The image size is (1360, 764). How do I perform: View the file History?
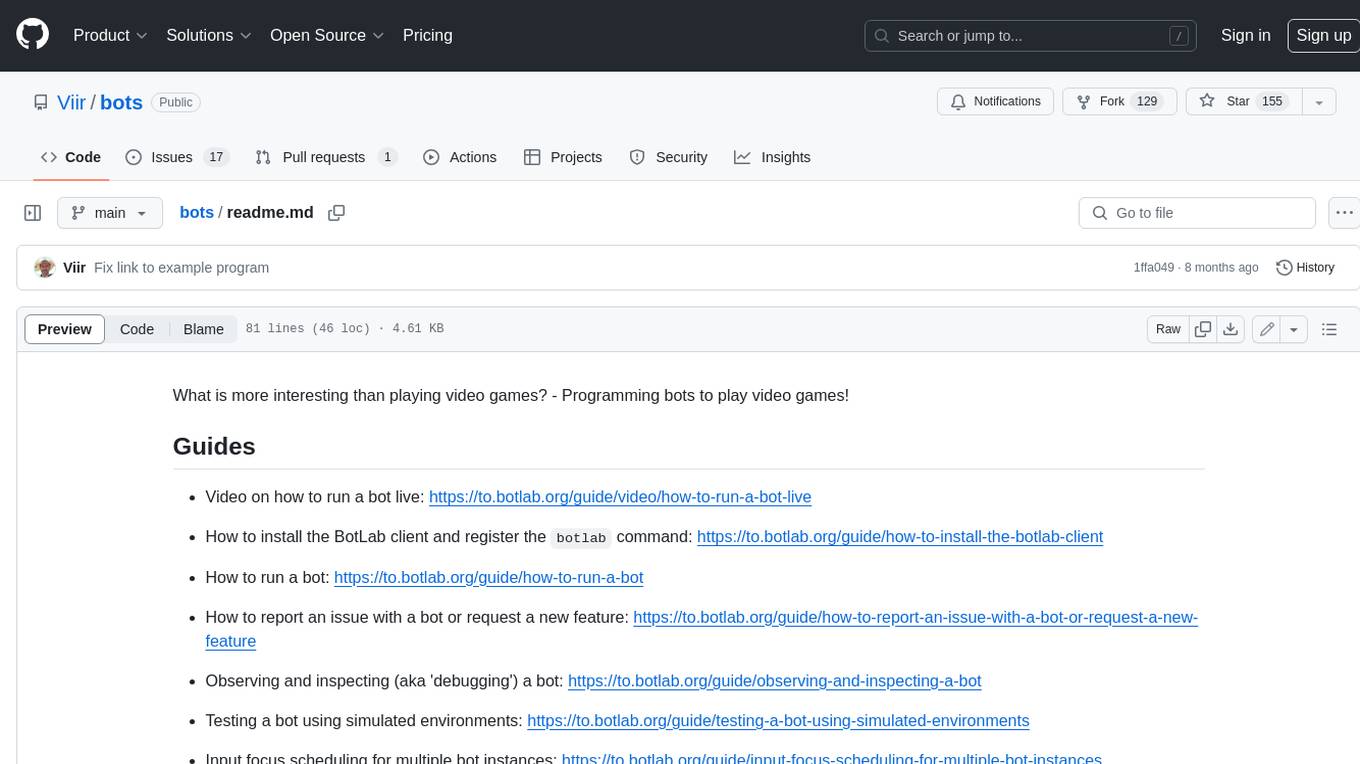point(1306,268)
